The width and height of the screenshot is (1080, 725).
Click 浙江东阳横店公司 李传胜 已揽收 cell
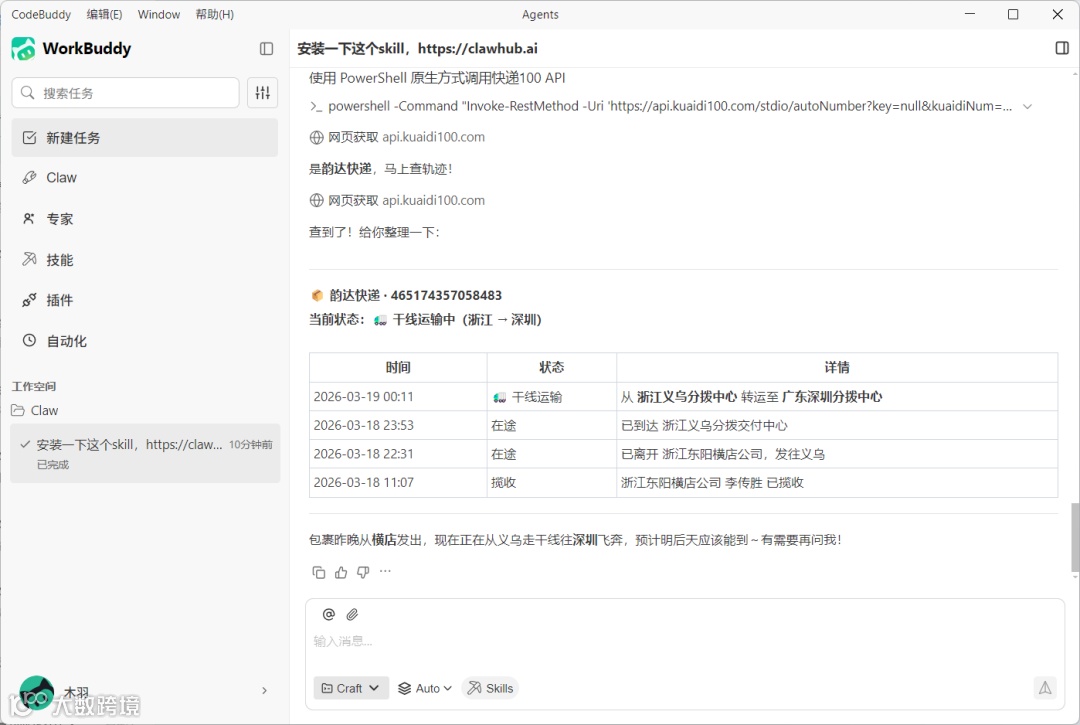(x=837, y=483)
